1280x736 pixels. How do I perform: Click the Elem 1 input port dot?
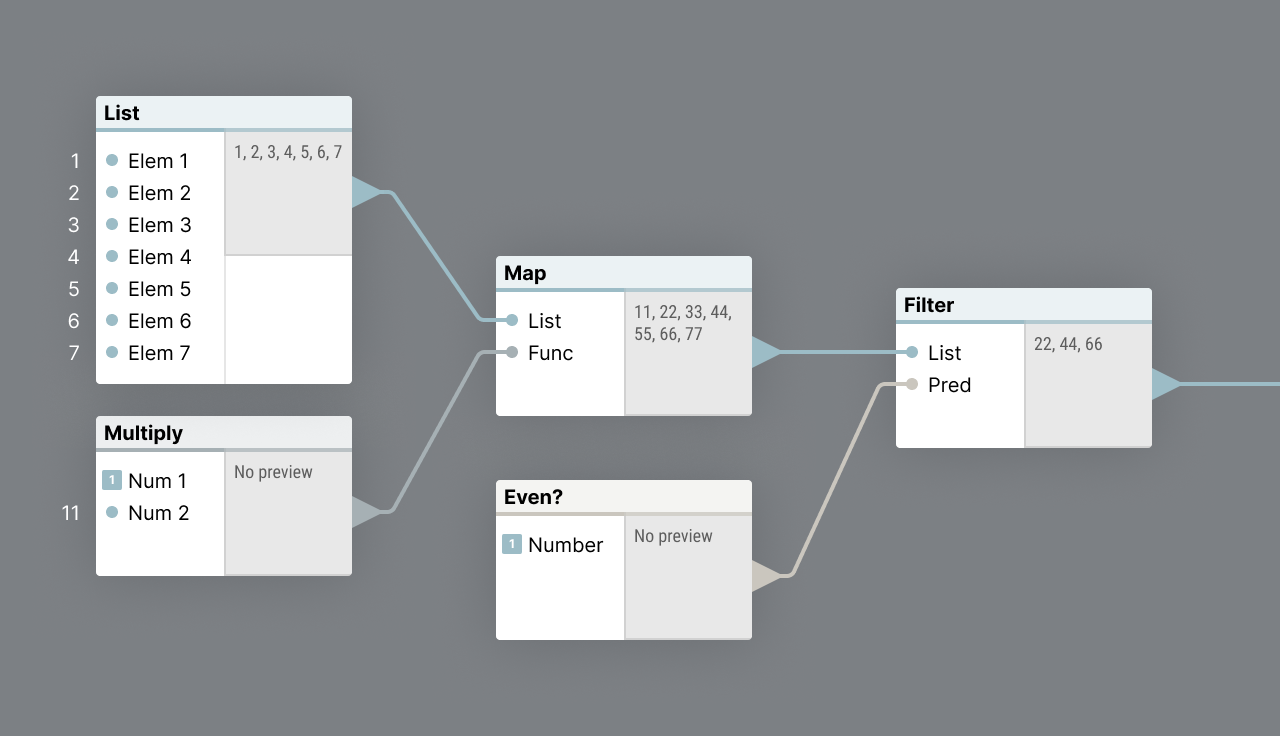pyautogui.click(x=112, y=160)
